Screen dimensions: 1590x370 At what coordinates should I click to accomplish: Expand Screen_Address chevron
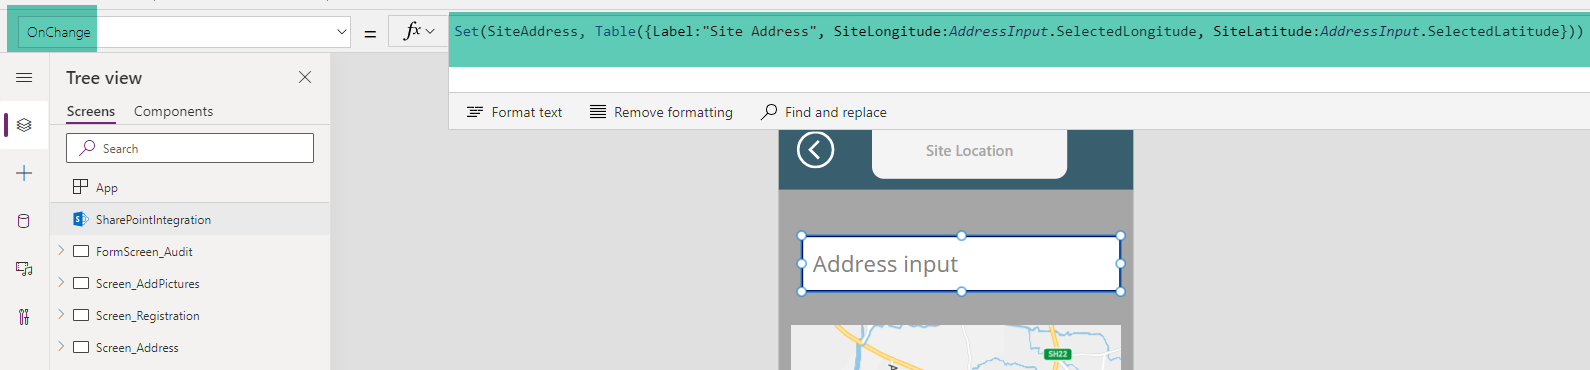(61, 346)
